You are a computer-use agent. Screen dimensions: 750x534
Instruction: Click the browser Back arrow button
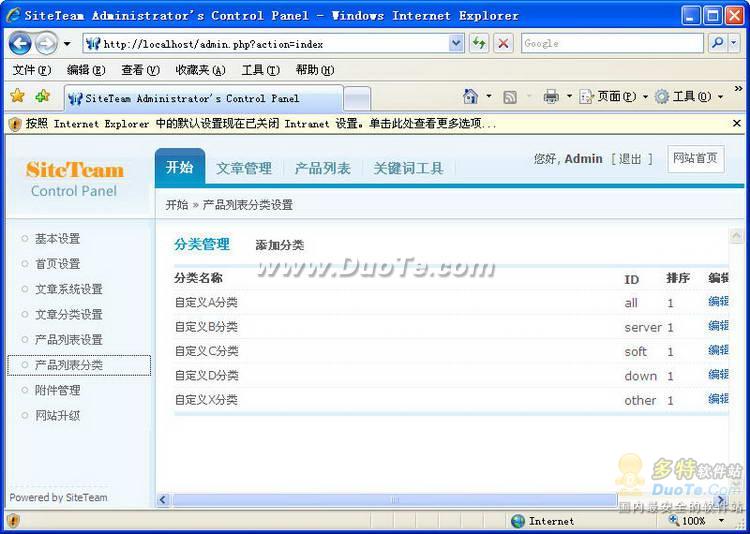[20, 44]
